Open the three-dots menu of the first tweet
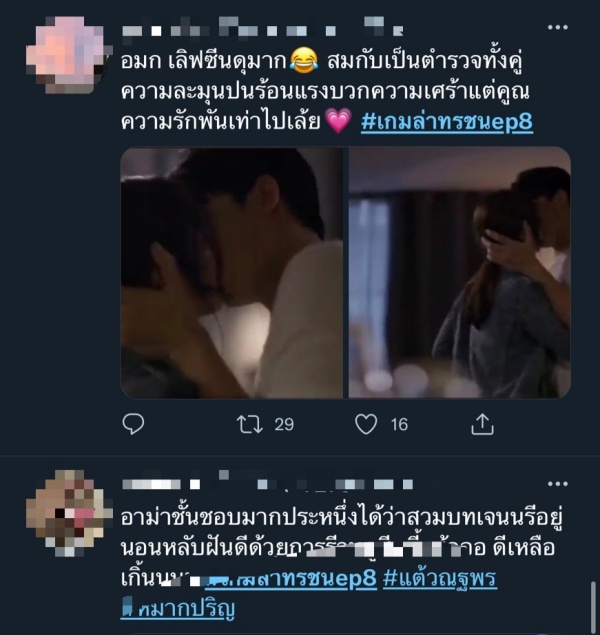The width and height of the screenshot is (600, 635). click(557, 27)
